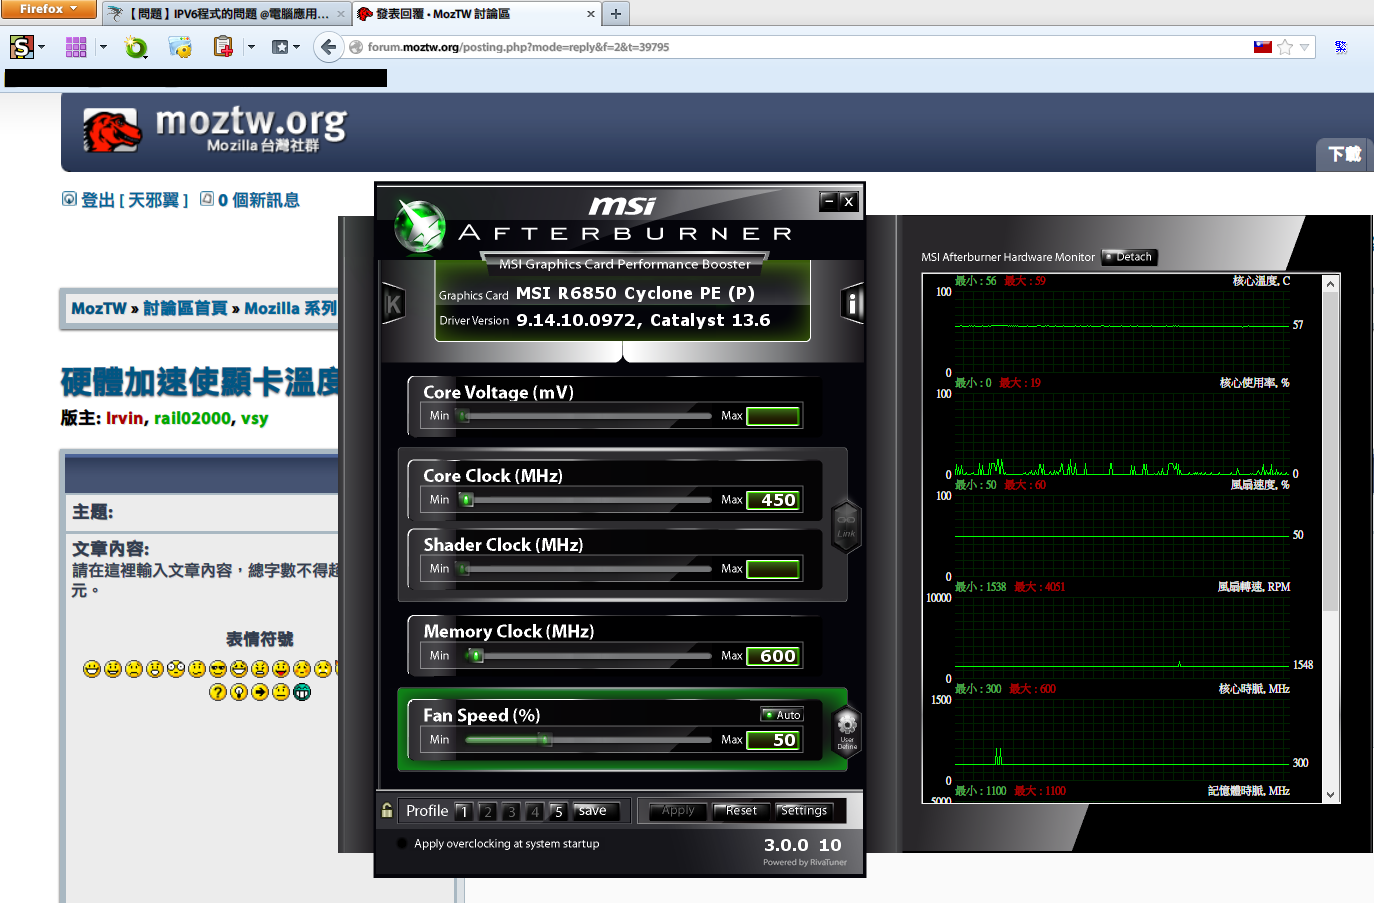Select profile slot 5
This screenshot has height=903, width=1374.
point(558,811)
